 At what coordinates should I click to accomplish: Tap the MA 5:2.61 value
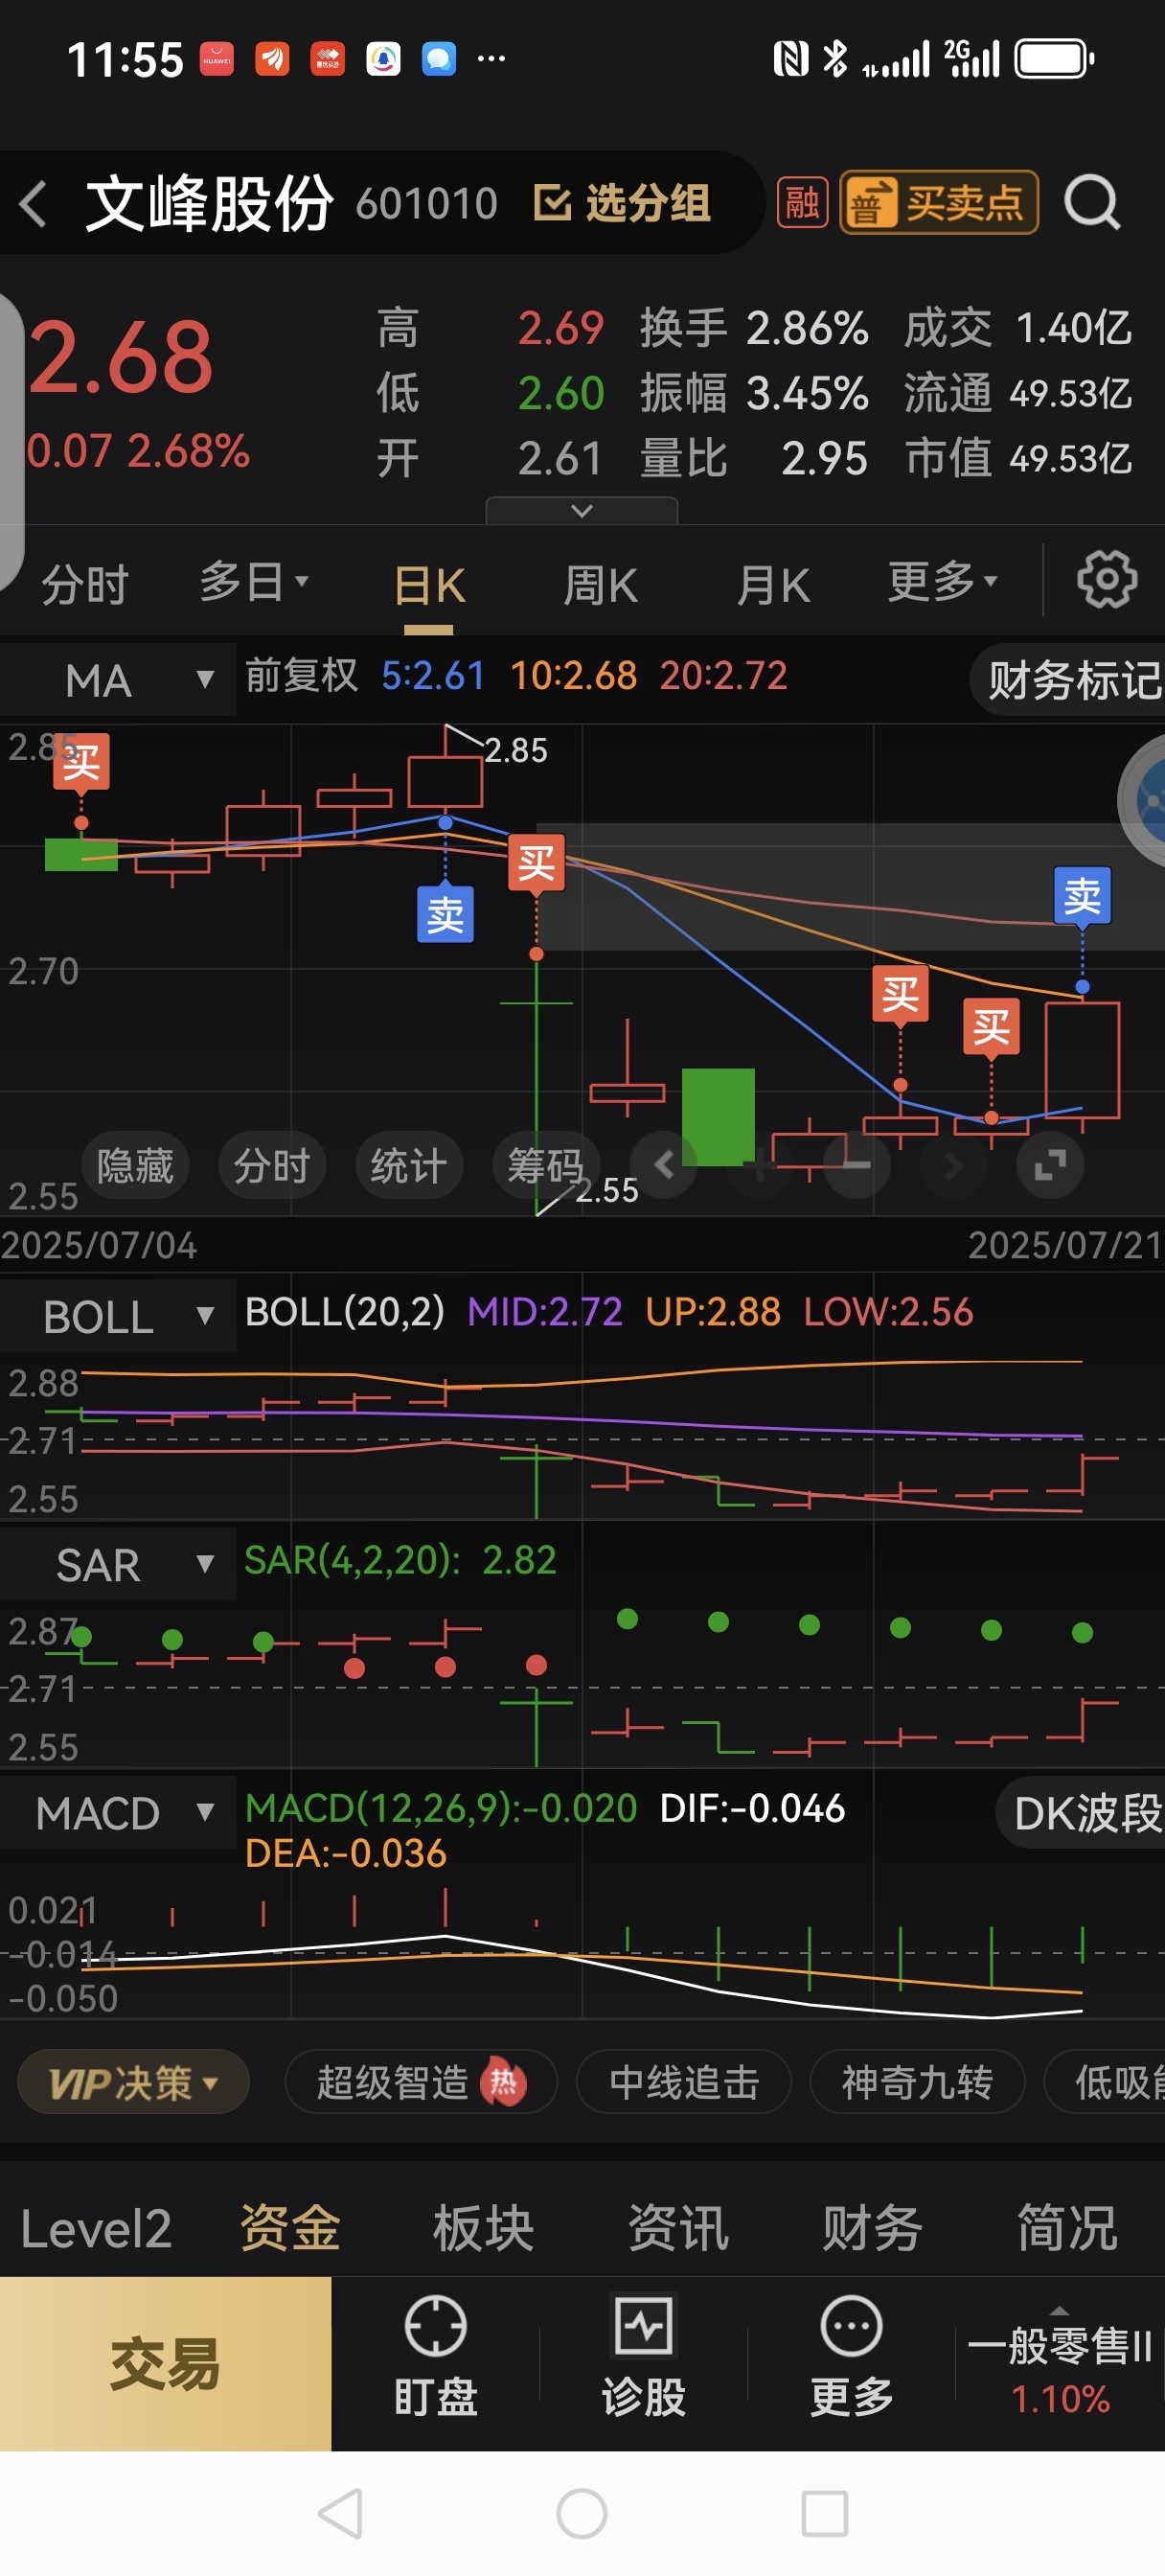[433, 676]
